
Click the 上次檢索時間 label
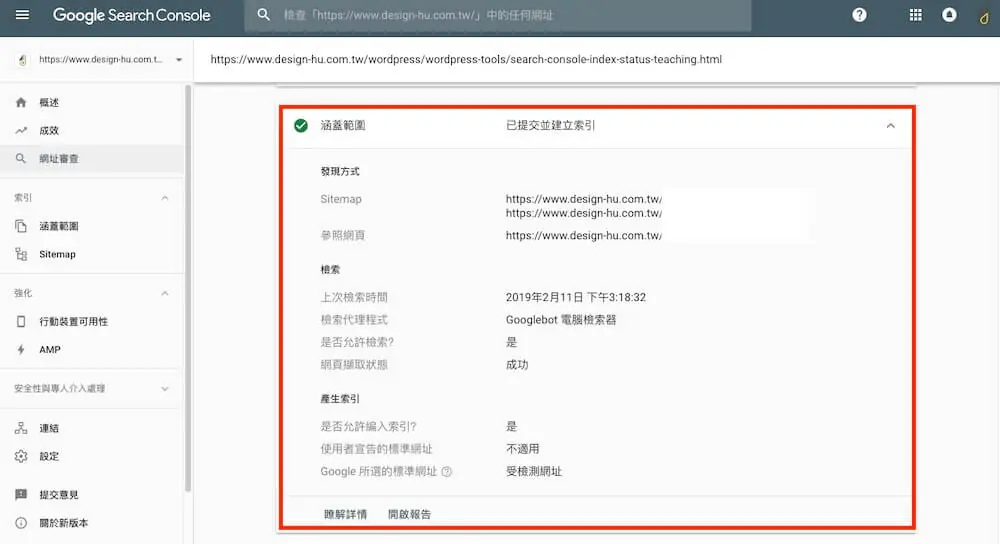coord(354,297)
